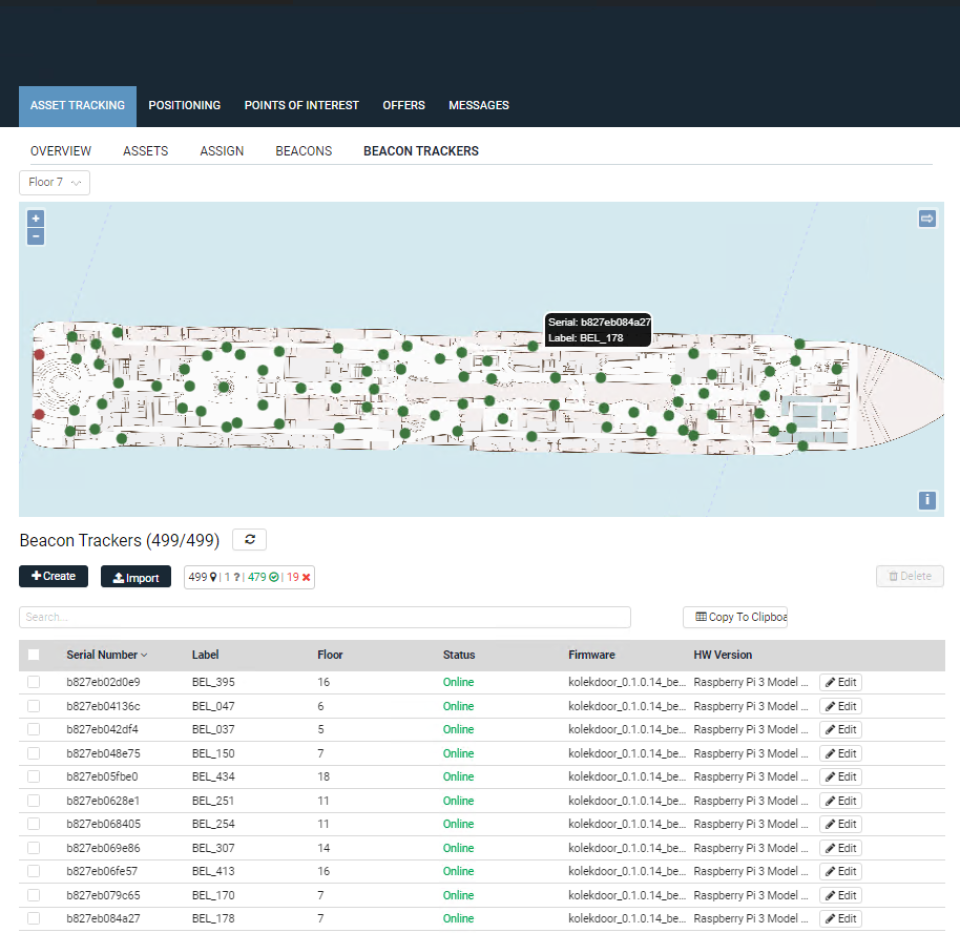The height and width of the screenshot is (933, 960).
Task: Switch to the BEACONS tab
Action: (x=303, y=151)
